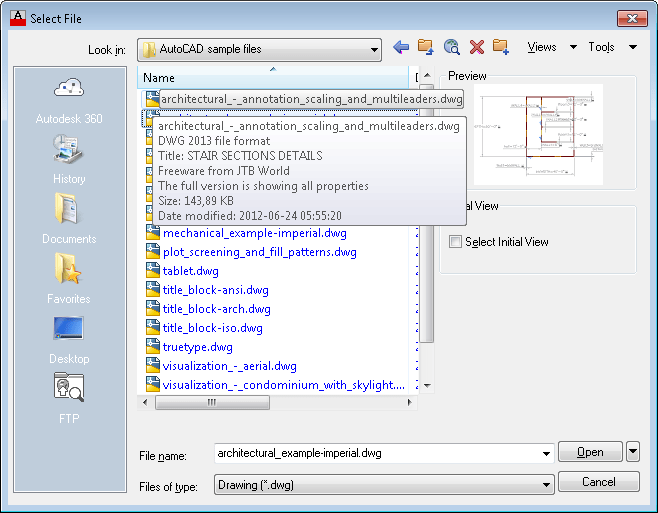This screenshot has width=658, height=513.
Task: Click the Search the Web icon
Action: (452, 47)
